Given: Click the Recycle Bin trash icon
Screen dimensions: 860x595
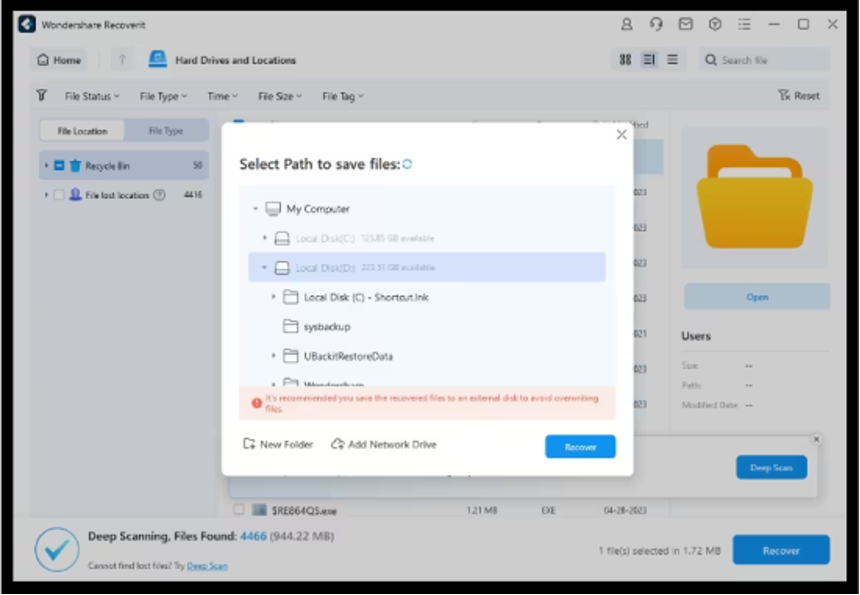Looking at the screenshot, I should (x=75, y=166).
